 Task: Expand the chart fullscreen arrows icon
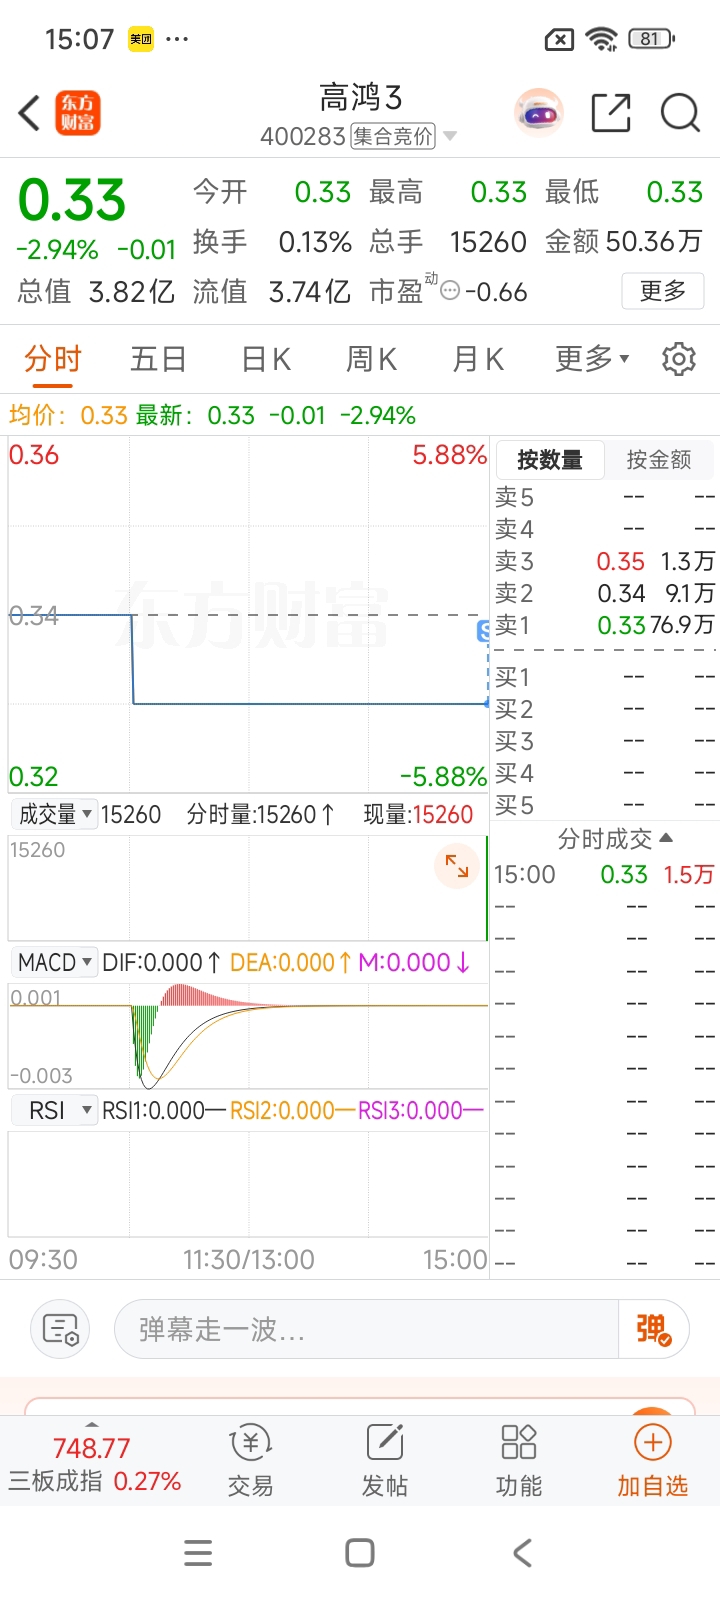tap(456, 866)
